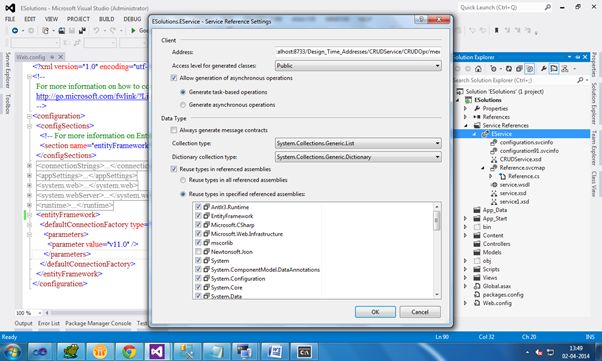Click the Show All Files icon in Solution Explorer
The width and height of the screenshot is (602, 361).
click(x=530, y=69)
